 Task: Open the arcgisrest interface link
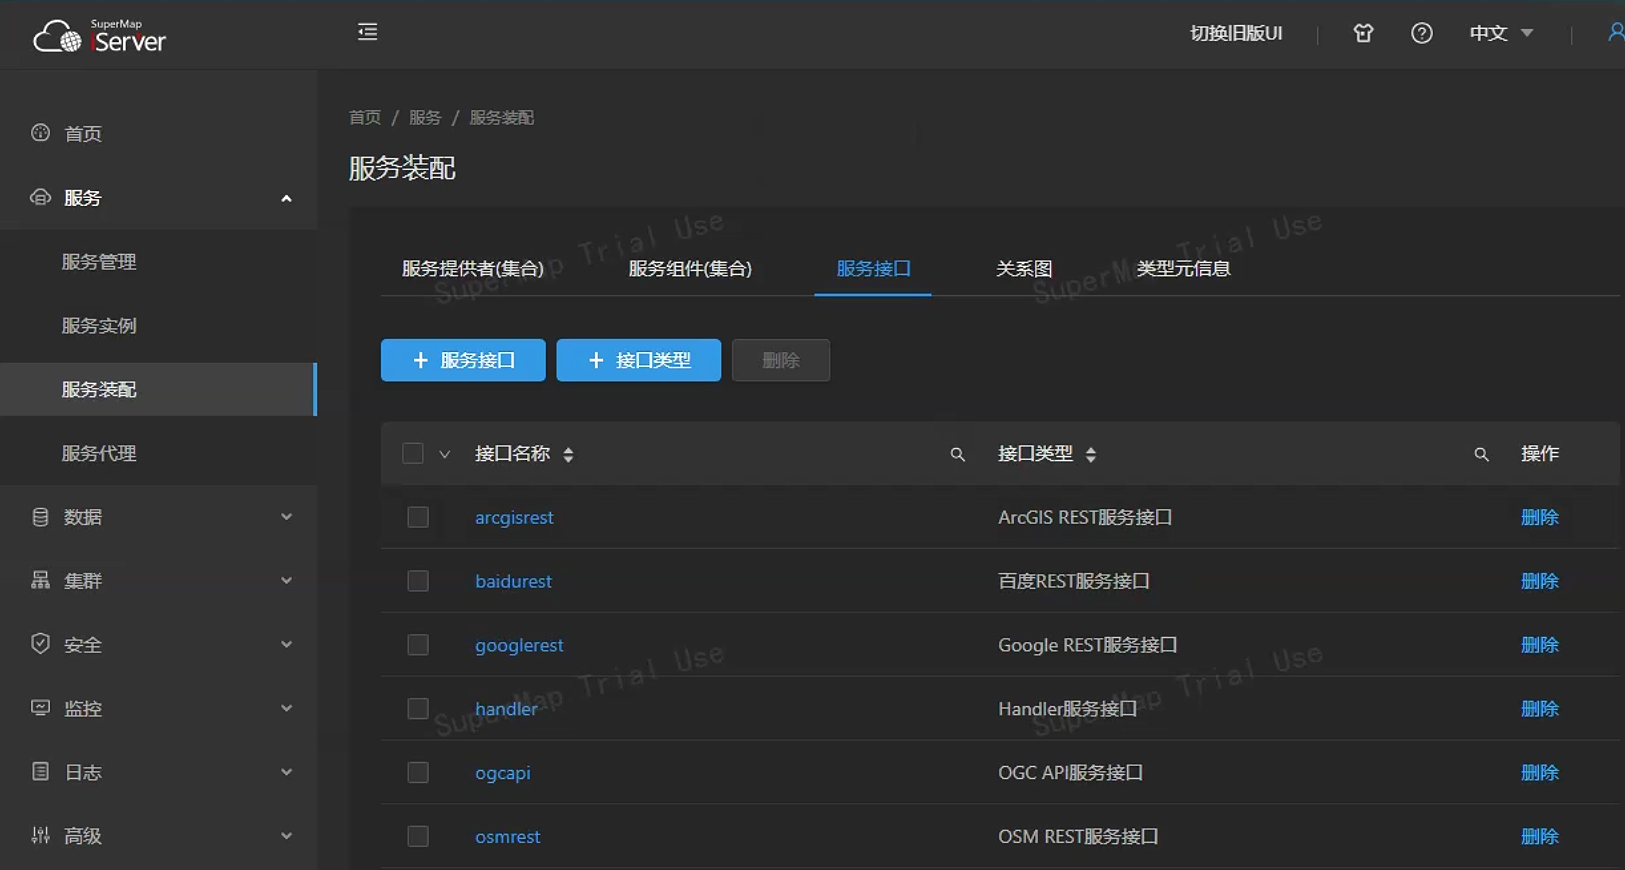[514, 517]
